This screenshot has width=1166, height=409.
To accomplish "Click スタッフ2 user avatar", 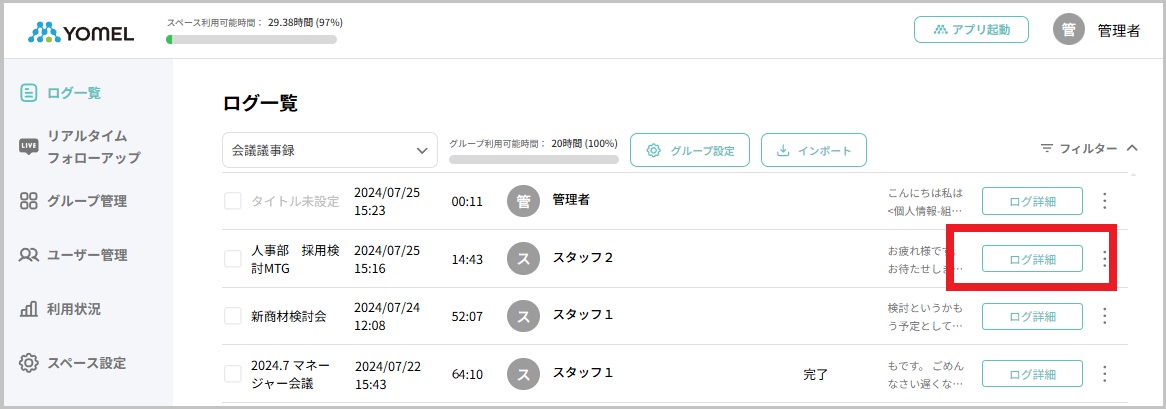I will click(523, 259).
